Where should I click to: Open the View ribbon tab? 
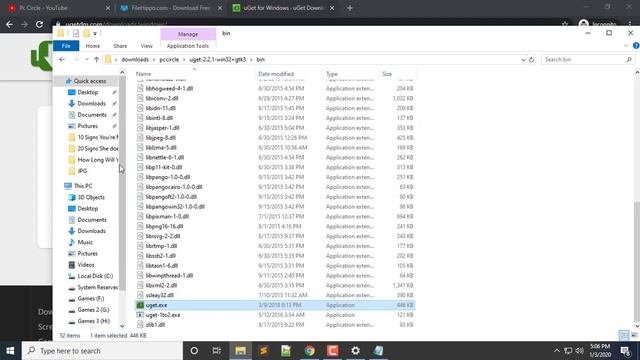point(146,46)
